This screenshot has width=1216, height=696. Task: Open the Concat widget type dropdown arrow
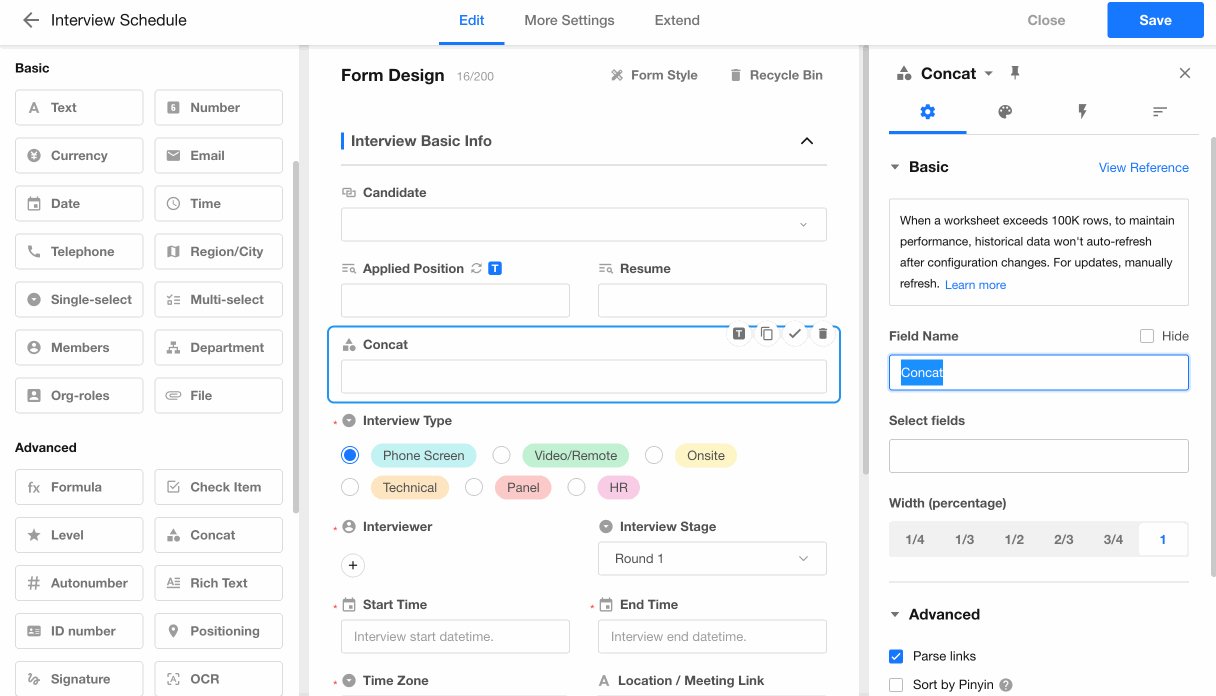point(989,73)
